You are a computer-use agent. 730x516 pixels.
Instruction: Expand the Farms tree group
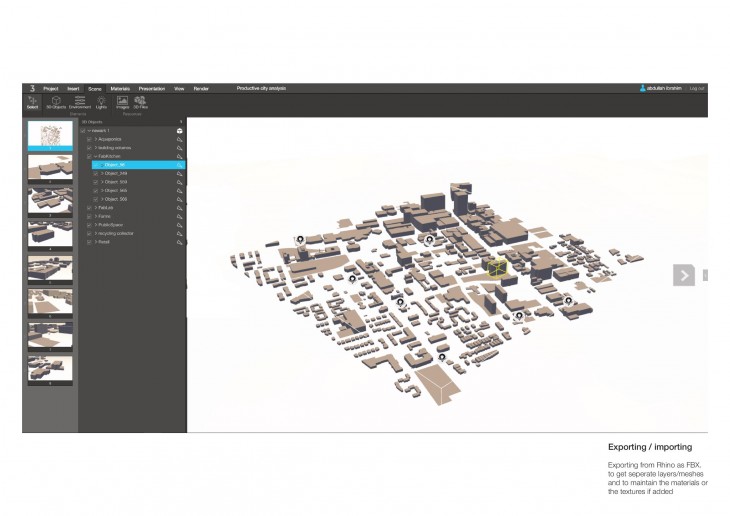click(96, 216)
